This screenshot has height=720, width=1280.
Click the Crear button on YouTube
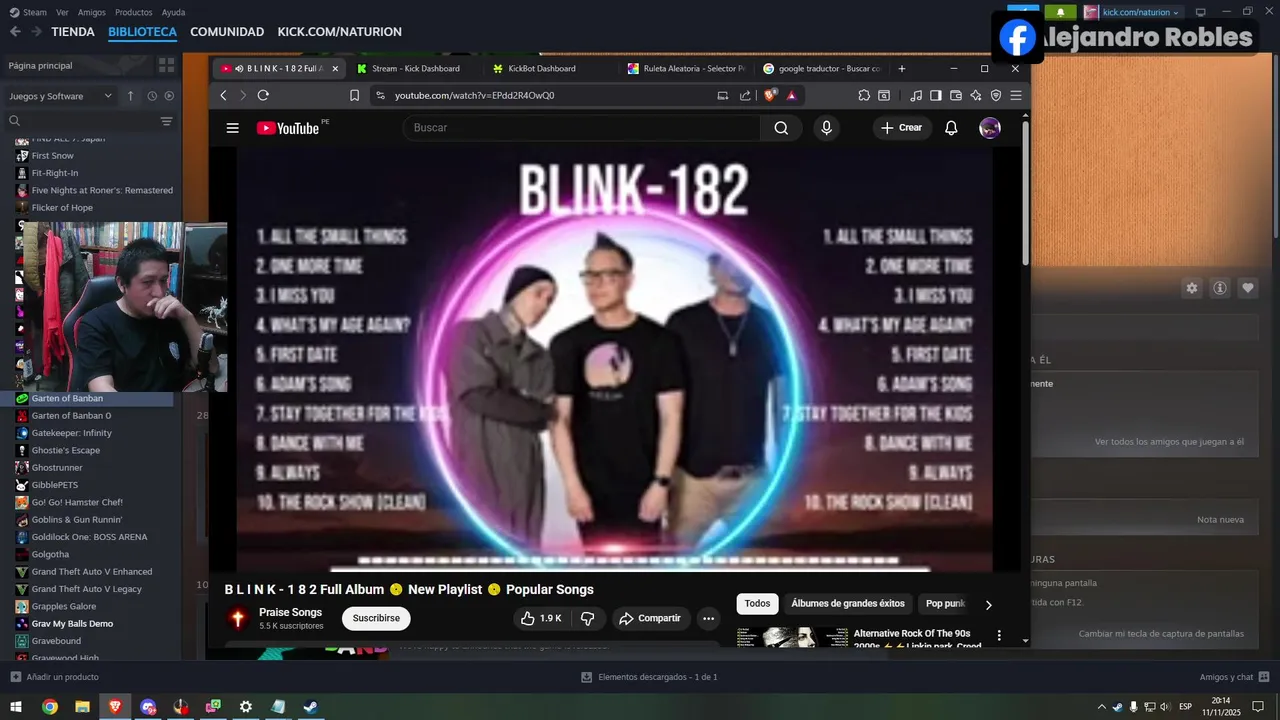901,128
